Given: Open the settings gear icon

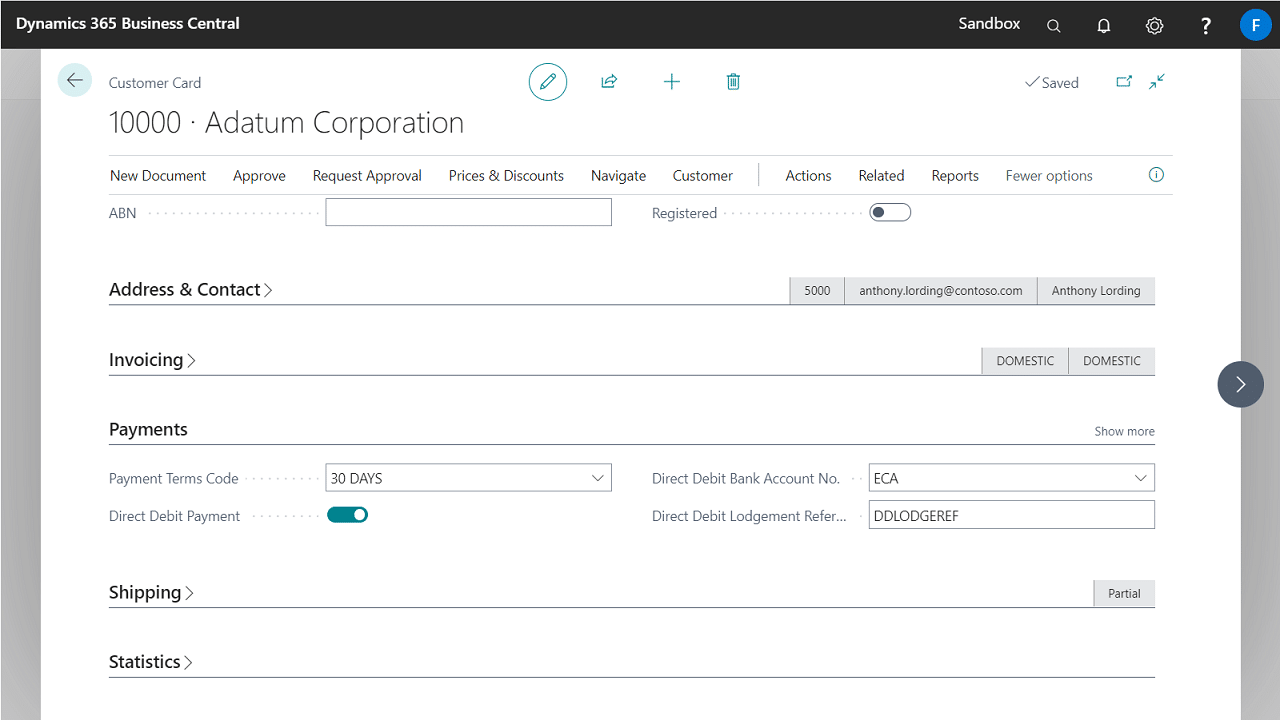Looking at the screenshot, I should [x=1154, y=26].
